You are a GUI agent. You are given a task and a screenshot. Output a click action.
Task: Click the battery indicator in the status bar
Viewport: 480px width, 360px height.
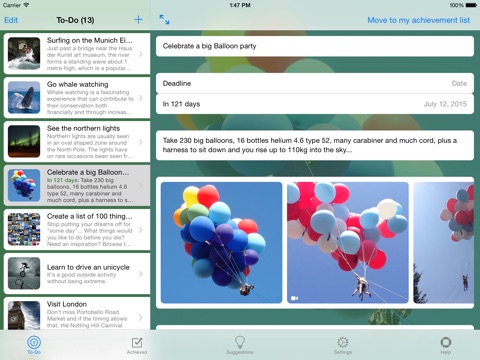471,5
